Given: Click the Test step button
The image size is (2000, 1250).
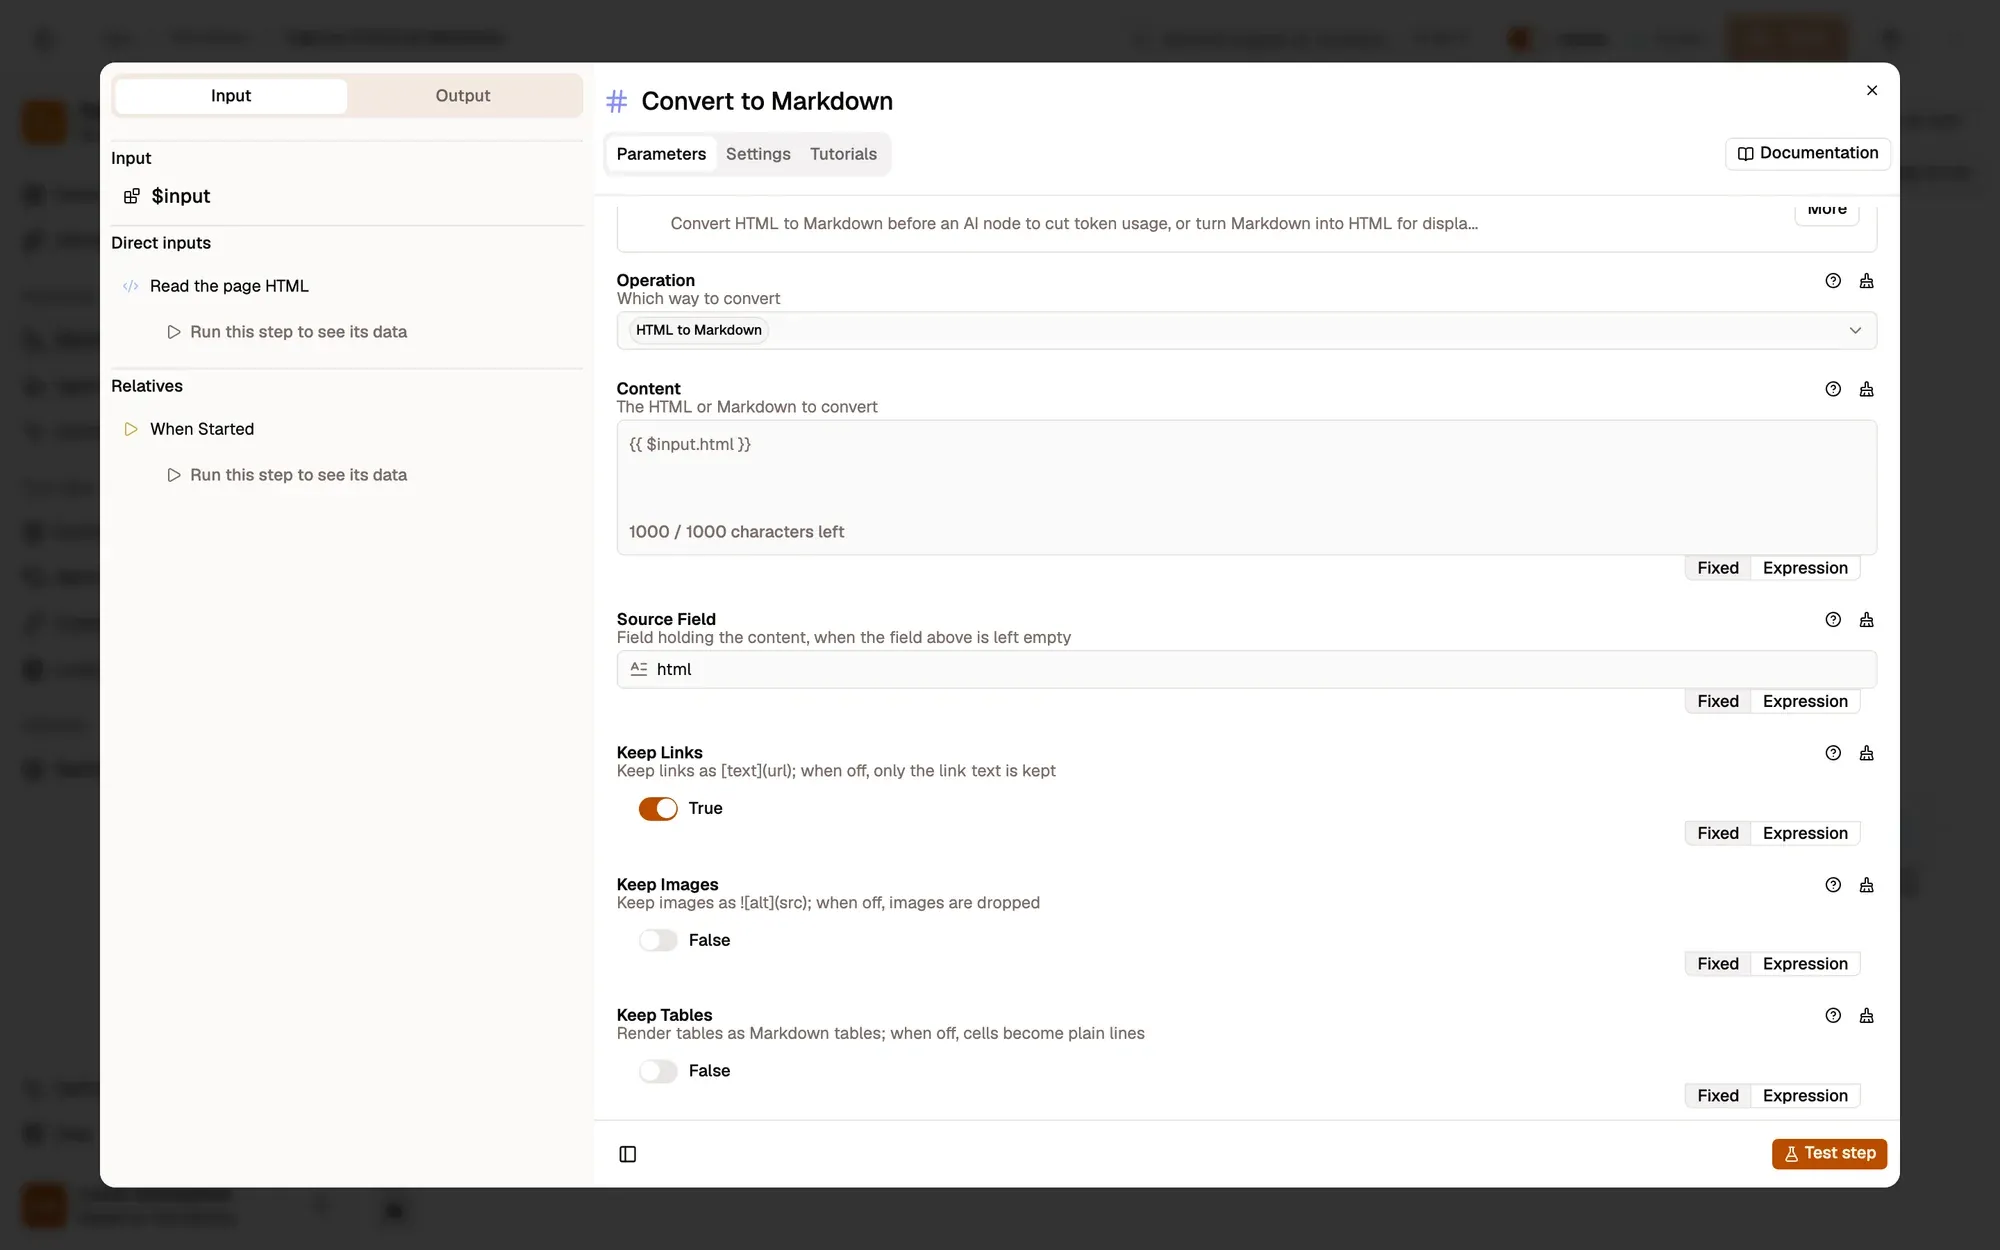Looking at the screenshot, I should point(1829,1153).
